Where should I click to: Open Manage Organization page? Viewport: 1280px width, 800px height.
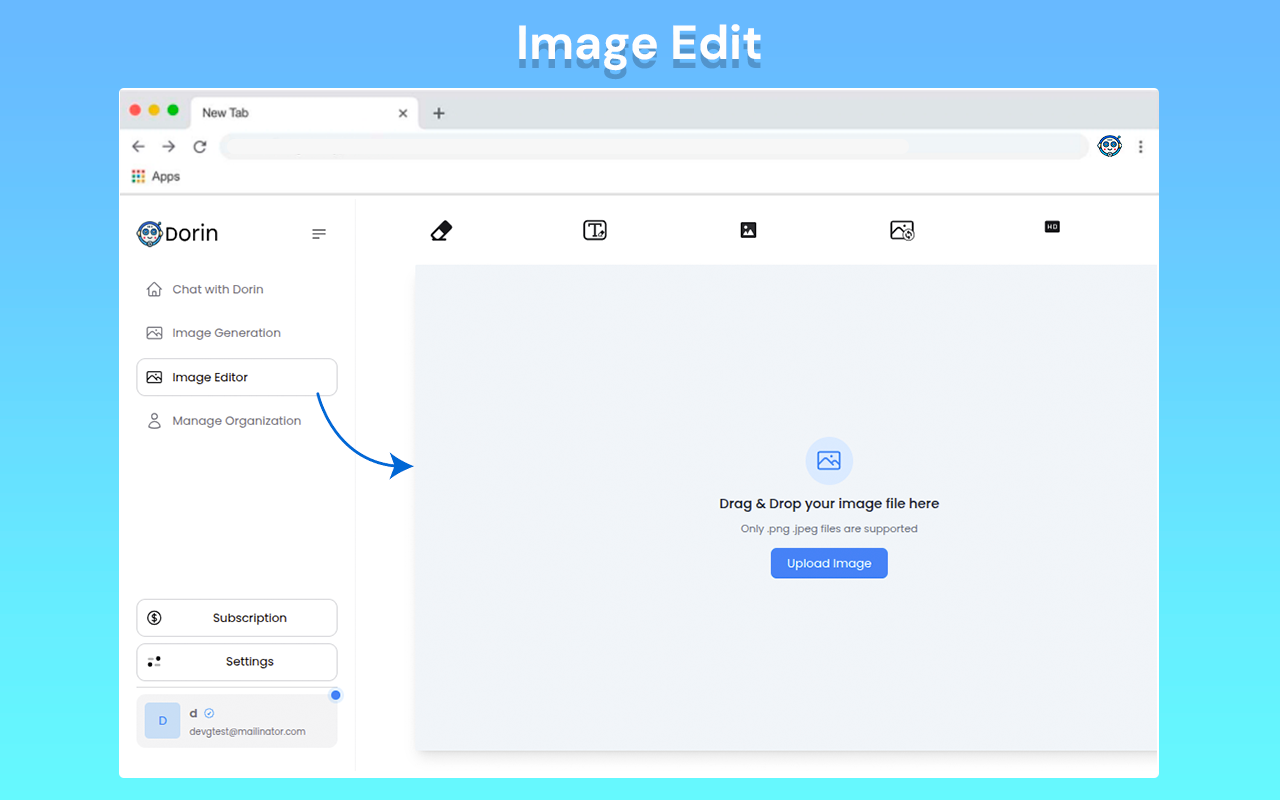236,421
